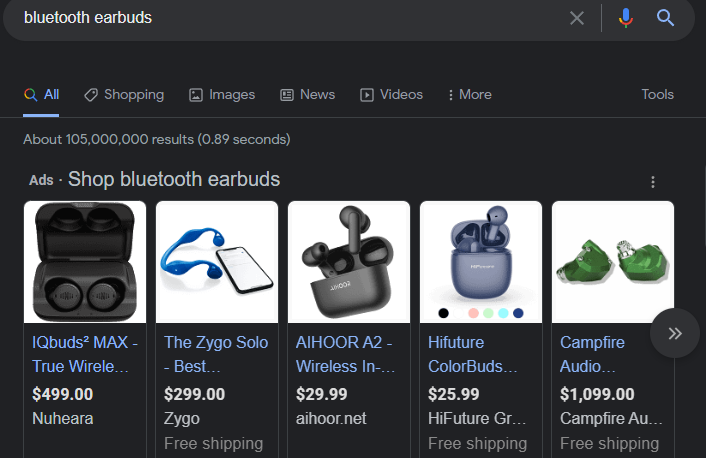706x458 pixels.
Task: Switch to the Images tab
Action: pyautogui.click(x=222, y=94)
